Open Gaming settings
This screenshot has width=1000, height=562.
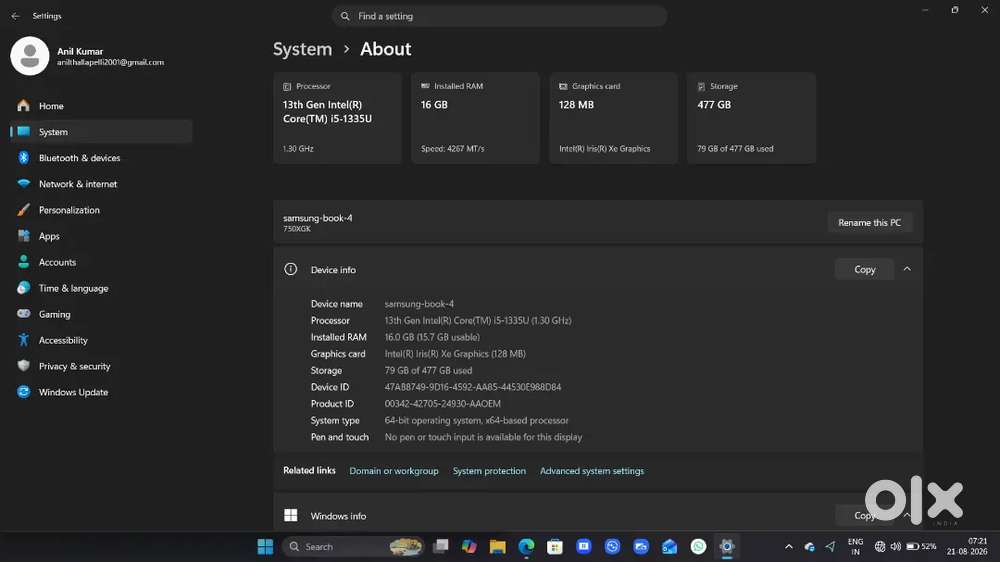click(101, 314)
